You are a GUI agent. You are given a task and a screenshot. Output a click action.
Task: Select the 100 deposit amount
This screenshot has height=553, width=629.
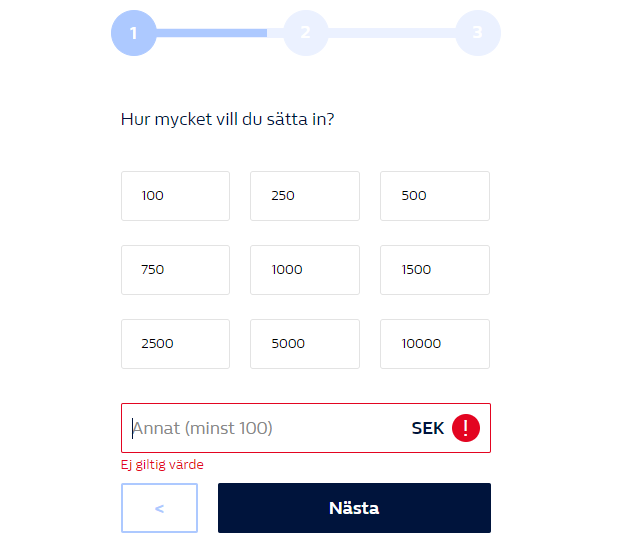175,196
